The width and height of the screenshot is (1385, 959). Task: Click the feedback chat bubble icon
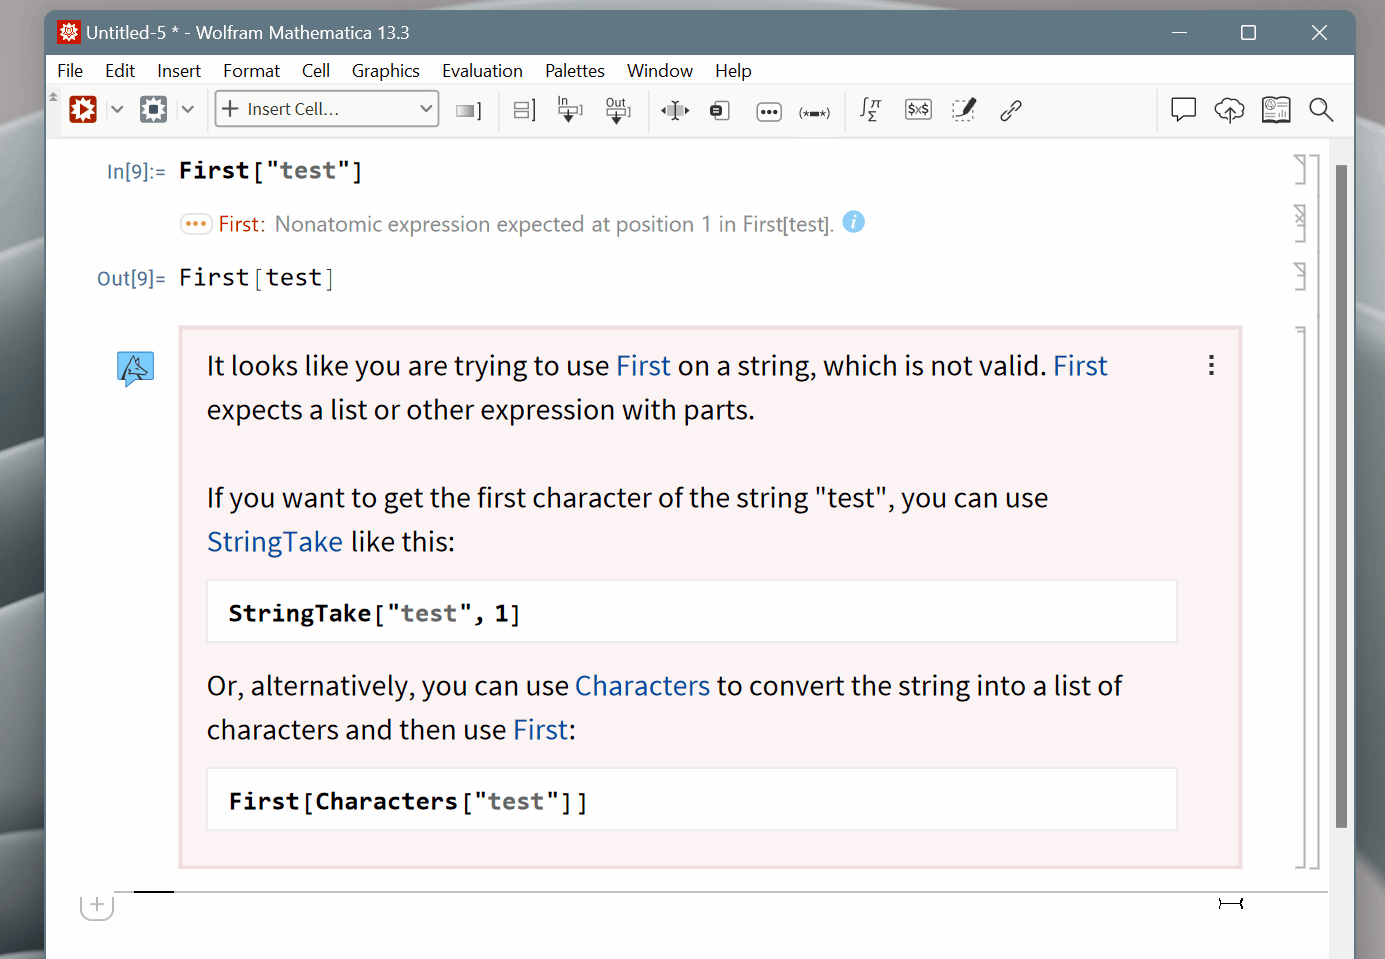1183,110
